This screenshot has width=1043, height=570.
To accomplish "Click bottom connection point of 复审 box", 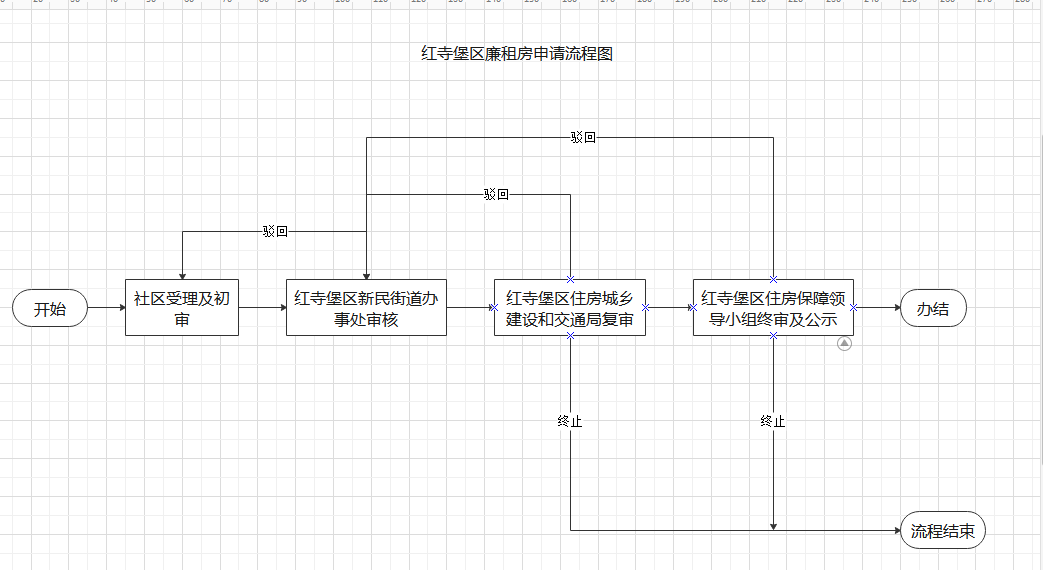I will [570, 336].
